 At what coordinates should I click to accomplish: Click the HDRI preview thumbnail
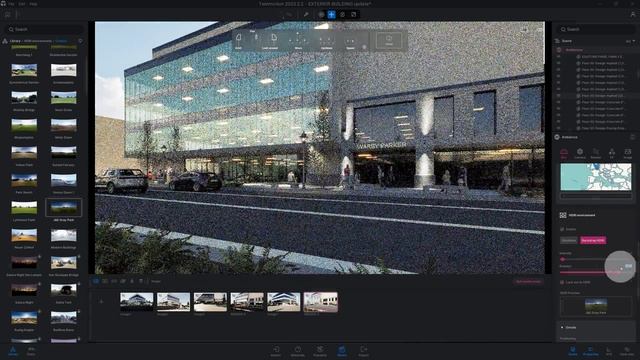[x=596, y=305]
